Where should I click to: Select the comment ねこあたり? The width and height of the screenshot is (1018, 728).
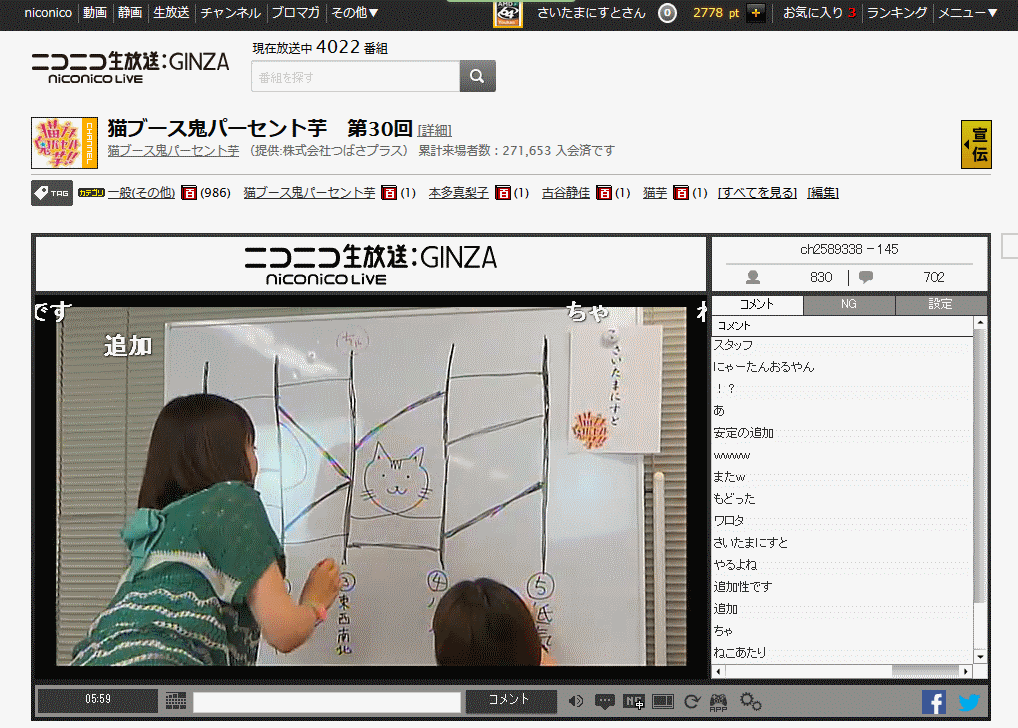click(x=842, y=653)
